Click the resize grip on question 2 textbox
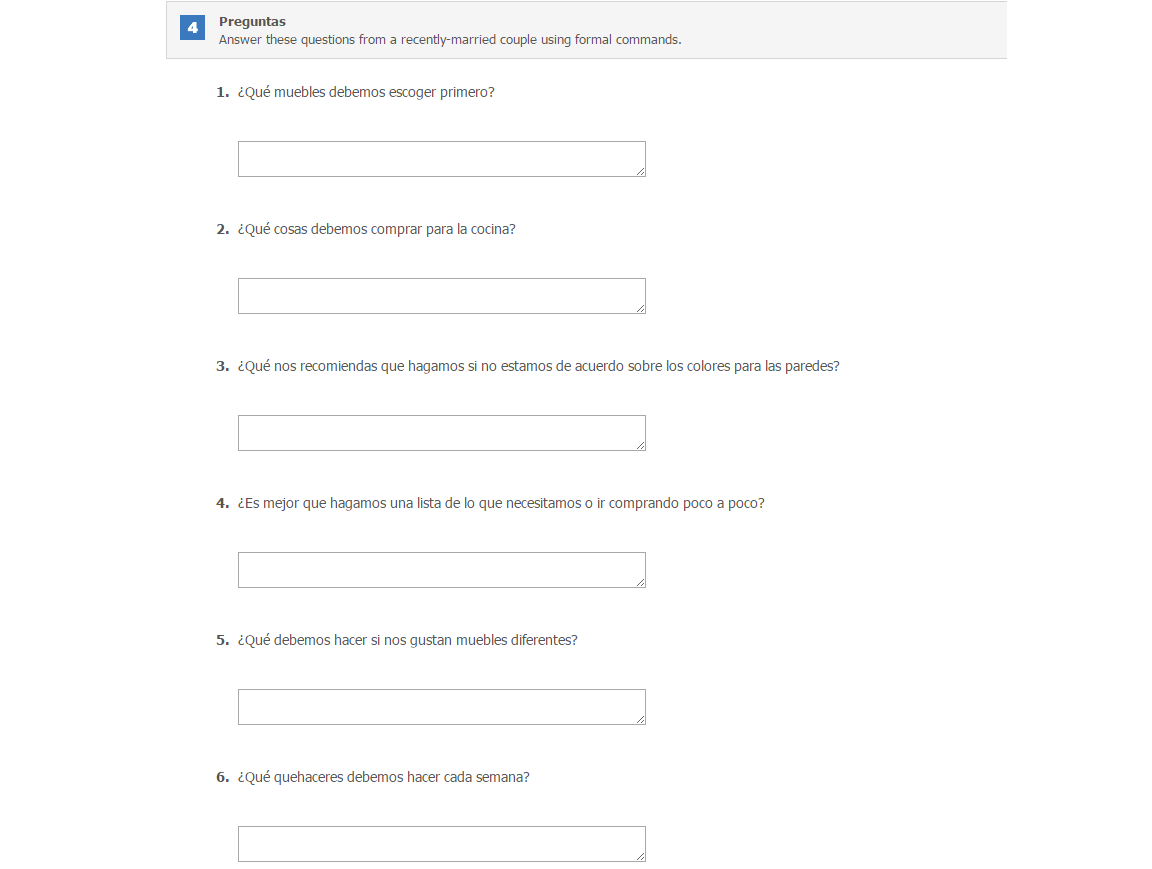 (x=641, y=309)
